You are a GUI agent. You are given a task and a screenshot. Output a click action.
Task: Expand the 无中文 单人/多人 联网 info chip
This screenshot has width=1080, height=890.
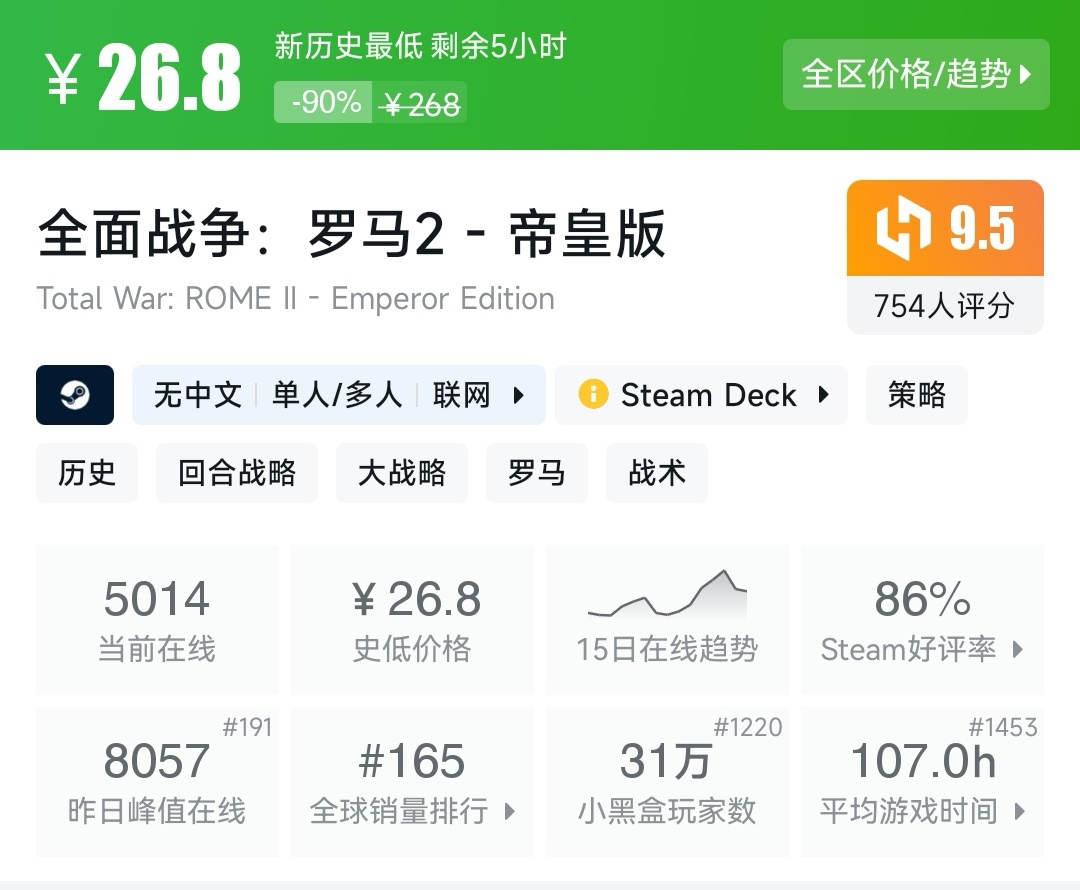(x=338, y=395)
